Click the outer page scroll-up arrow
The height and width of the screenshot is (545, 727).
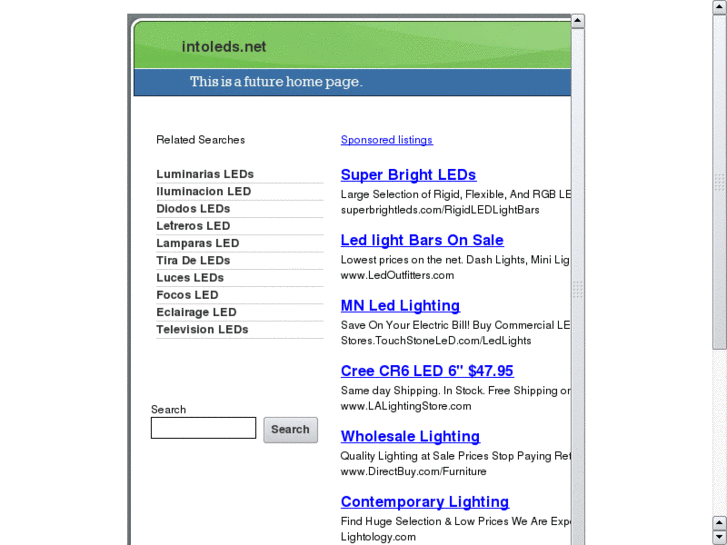pyautogui.click(x=720, y=7)
